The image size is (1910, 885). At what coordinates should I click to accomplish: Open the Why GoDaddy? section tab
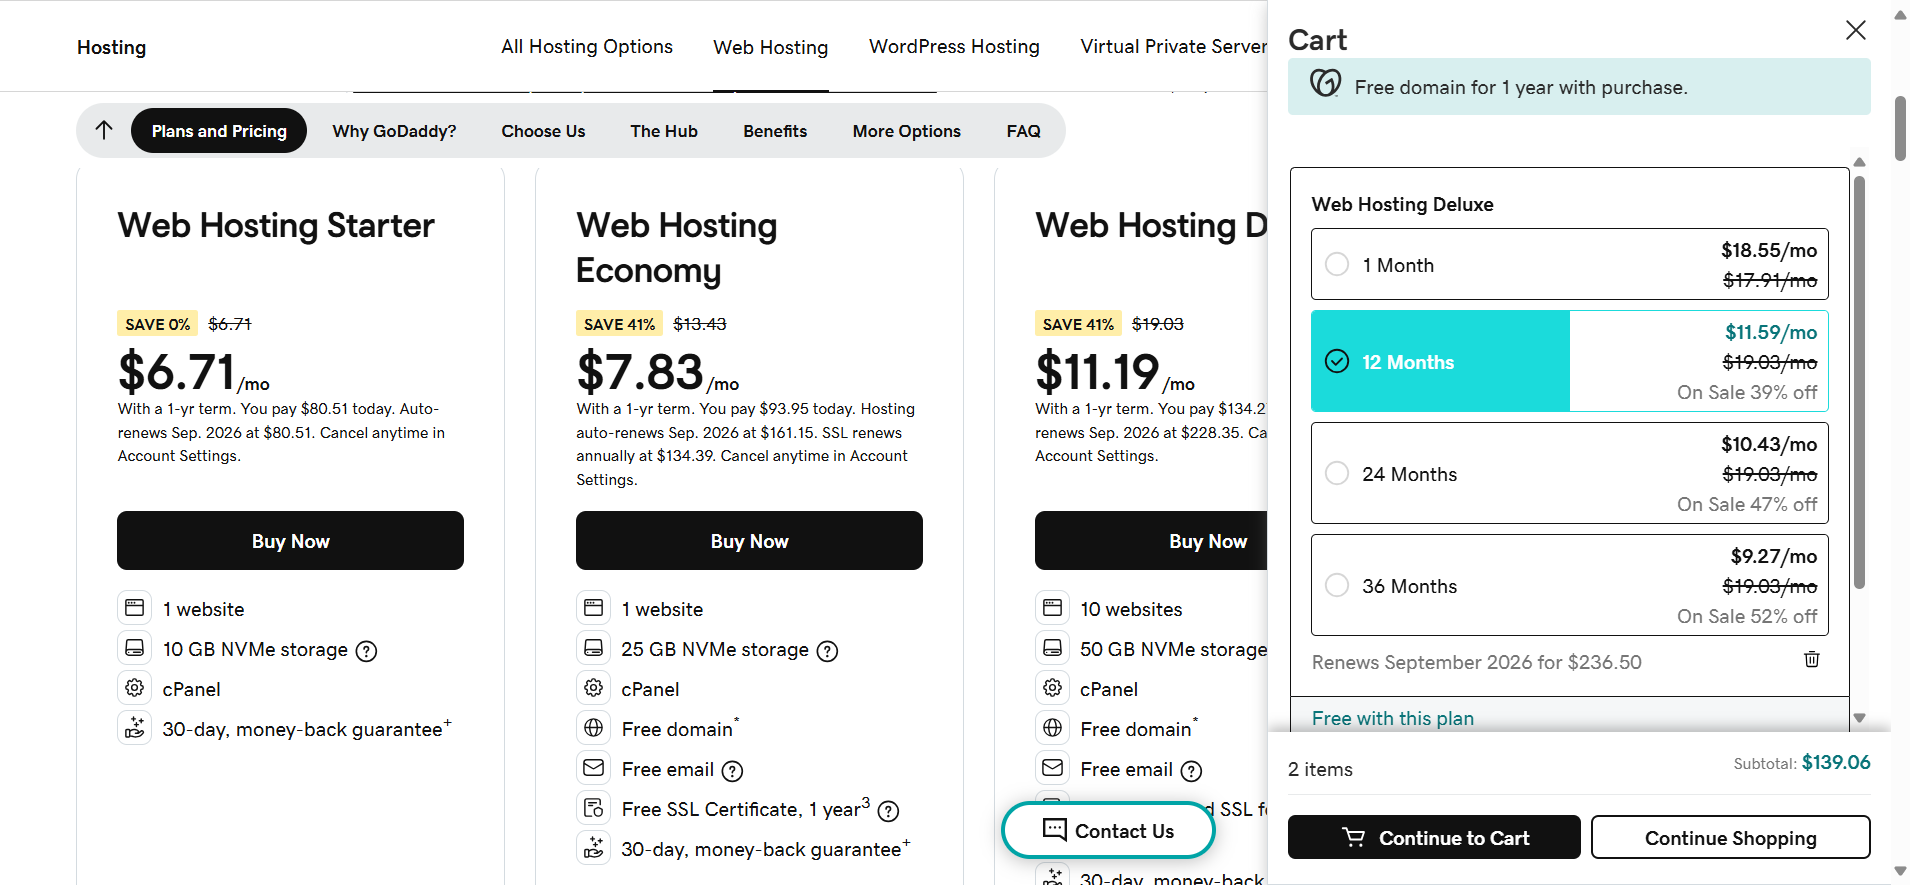tap(394, 131)
